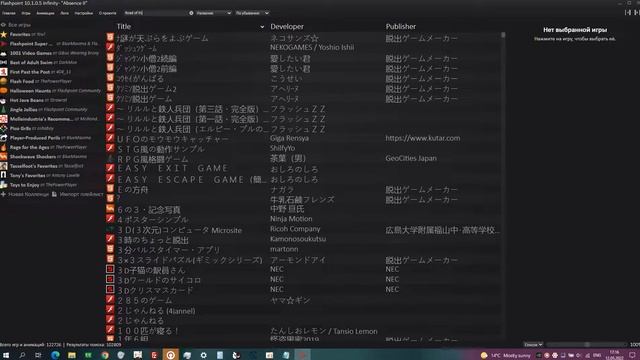Click the Ricoh Company developer cell
Viewport: 640px width, 360px height.
pyautogui.click(x=295, y=229)
